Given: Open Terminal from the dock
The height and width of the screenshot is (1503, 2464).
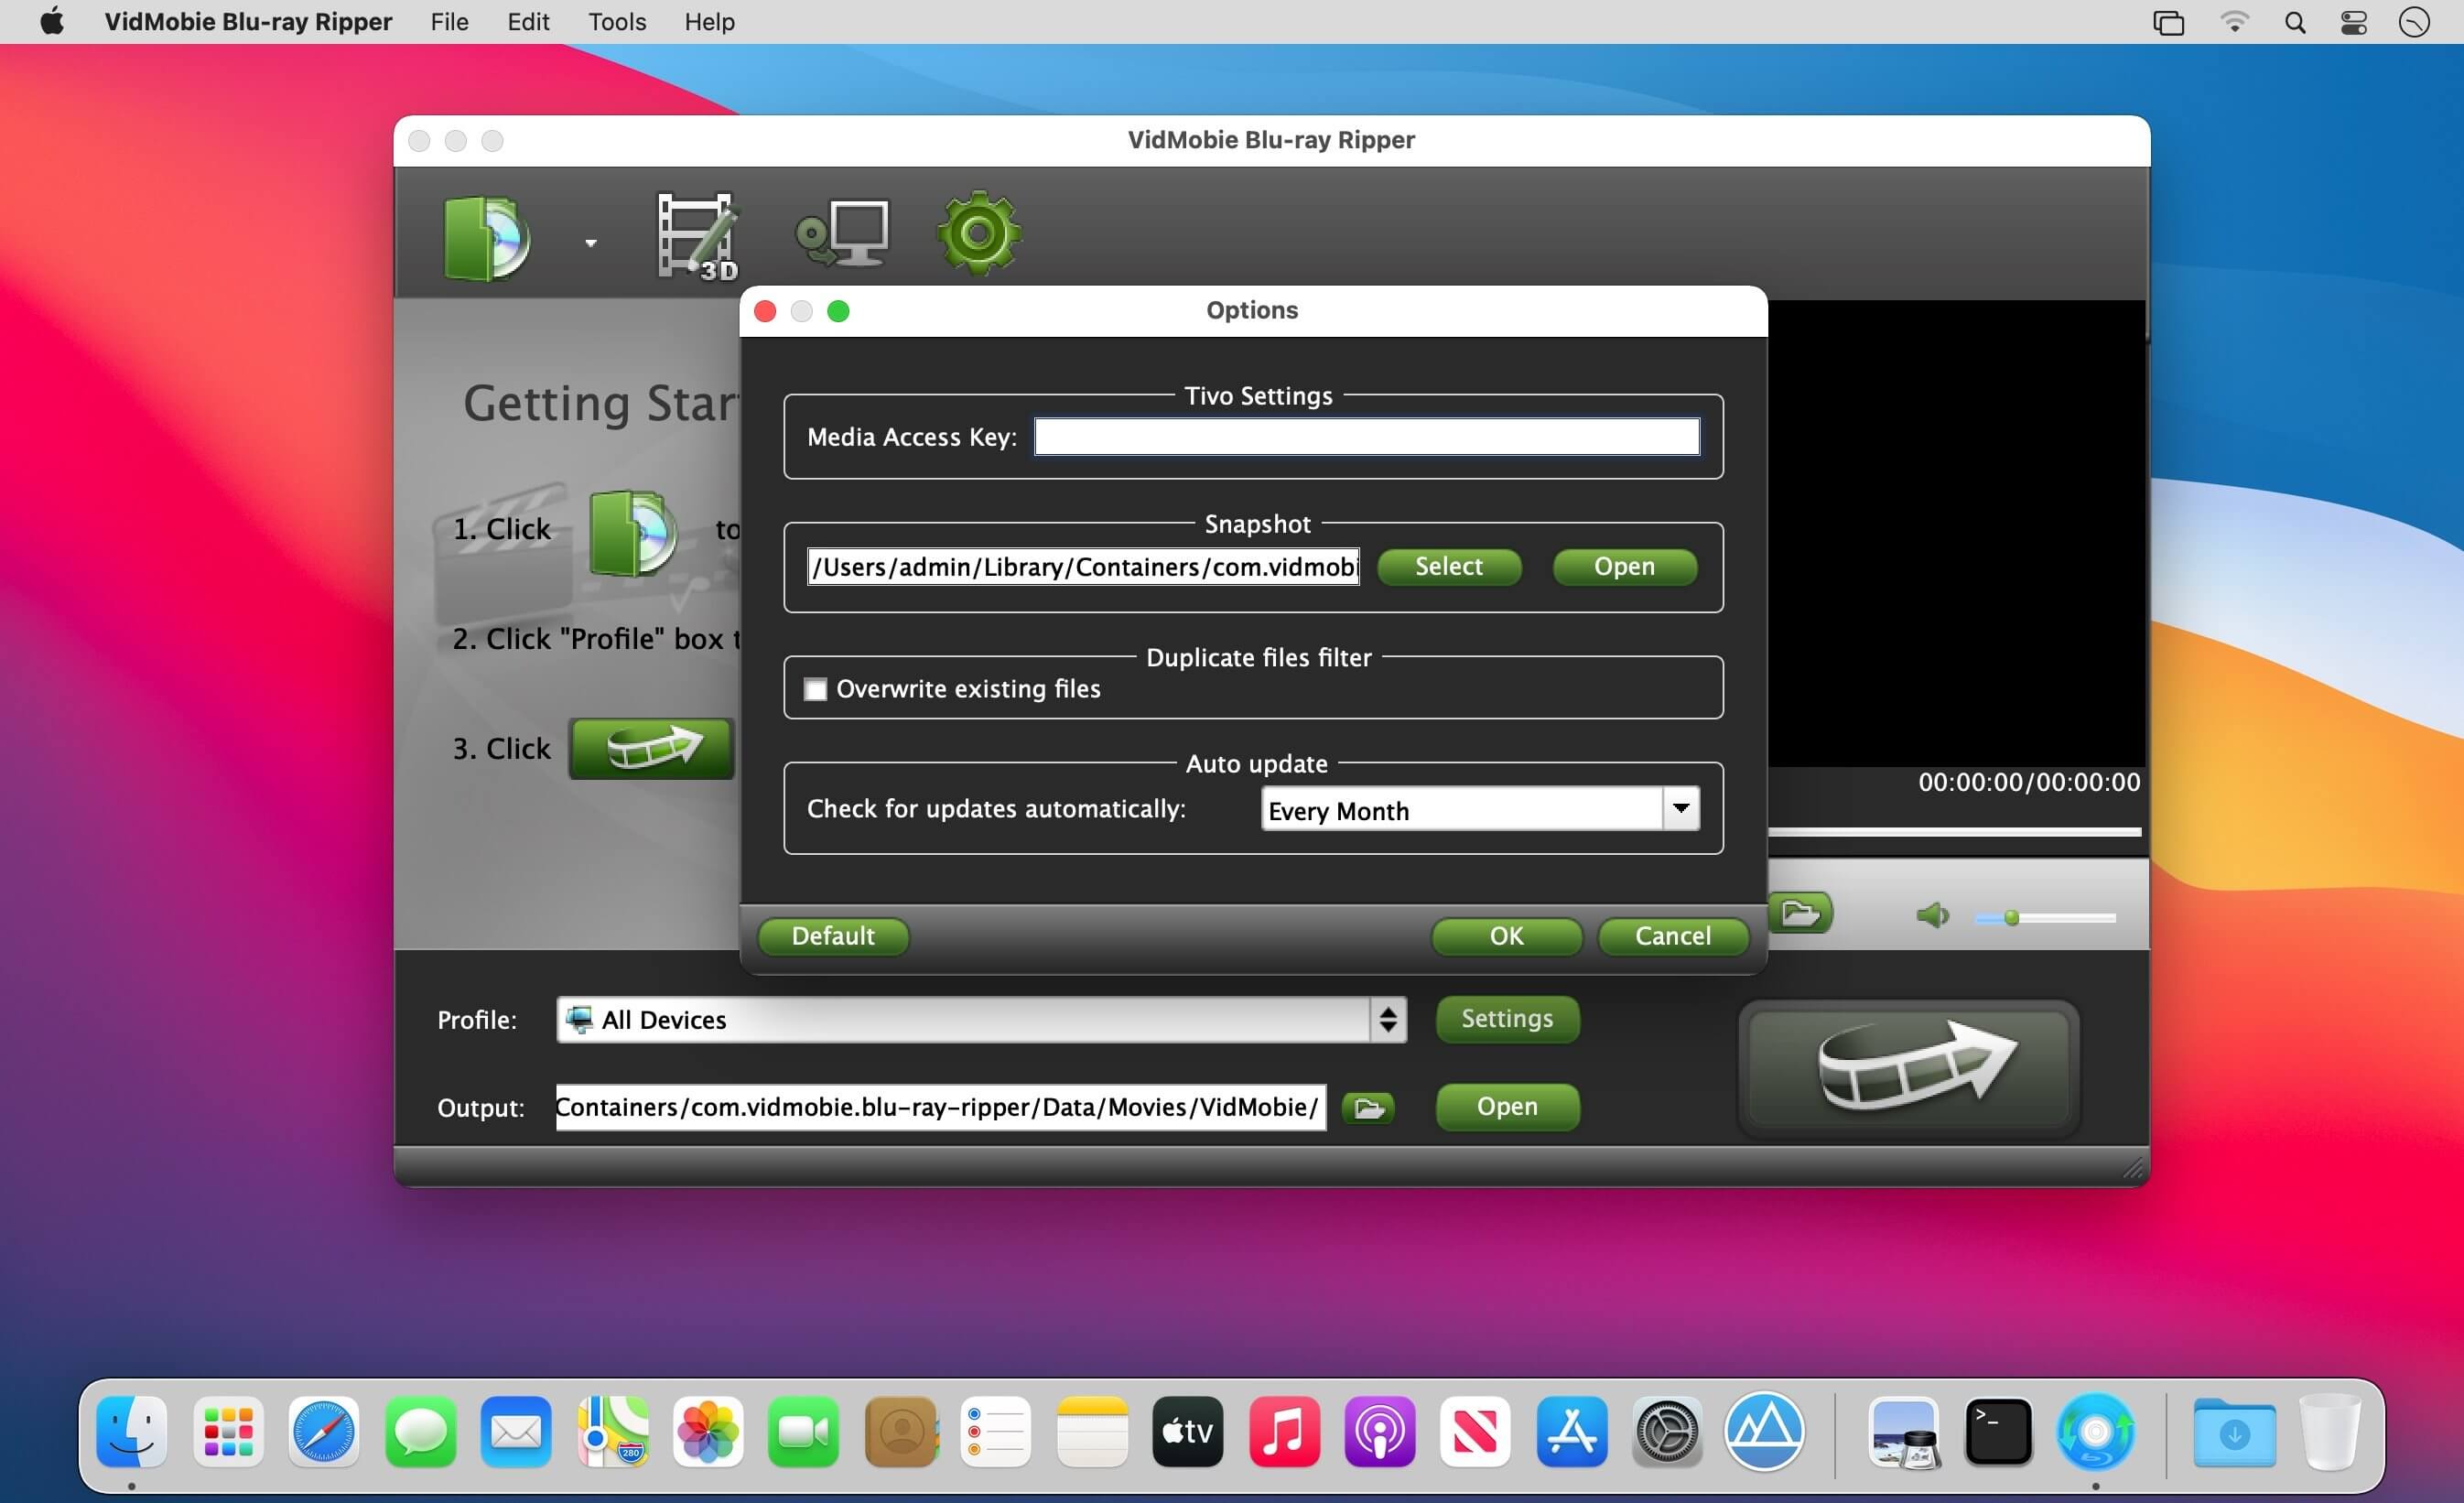Looking at the screenshot, I should point(1997,1432).
